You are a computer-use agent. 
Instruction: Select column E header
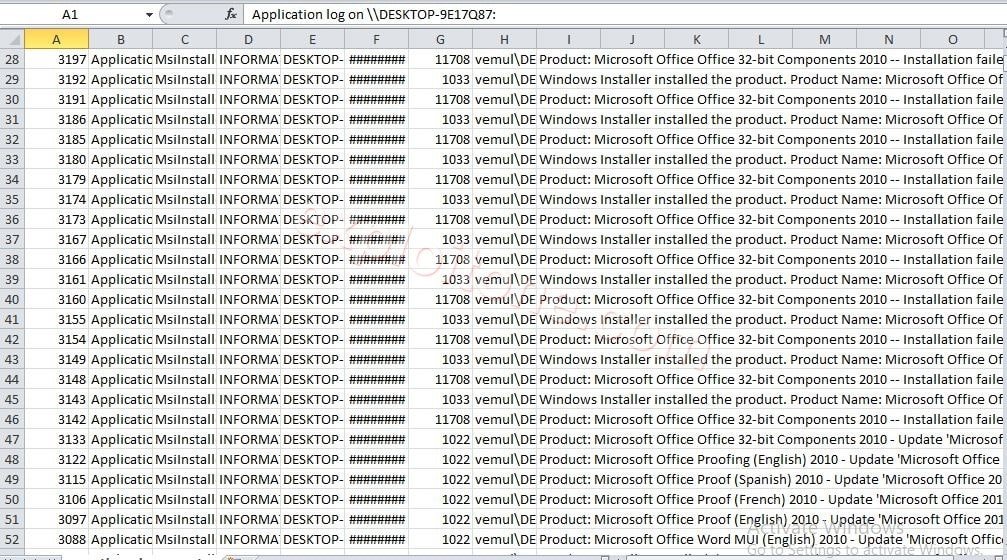[x=312, y=40]
